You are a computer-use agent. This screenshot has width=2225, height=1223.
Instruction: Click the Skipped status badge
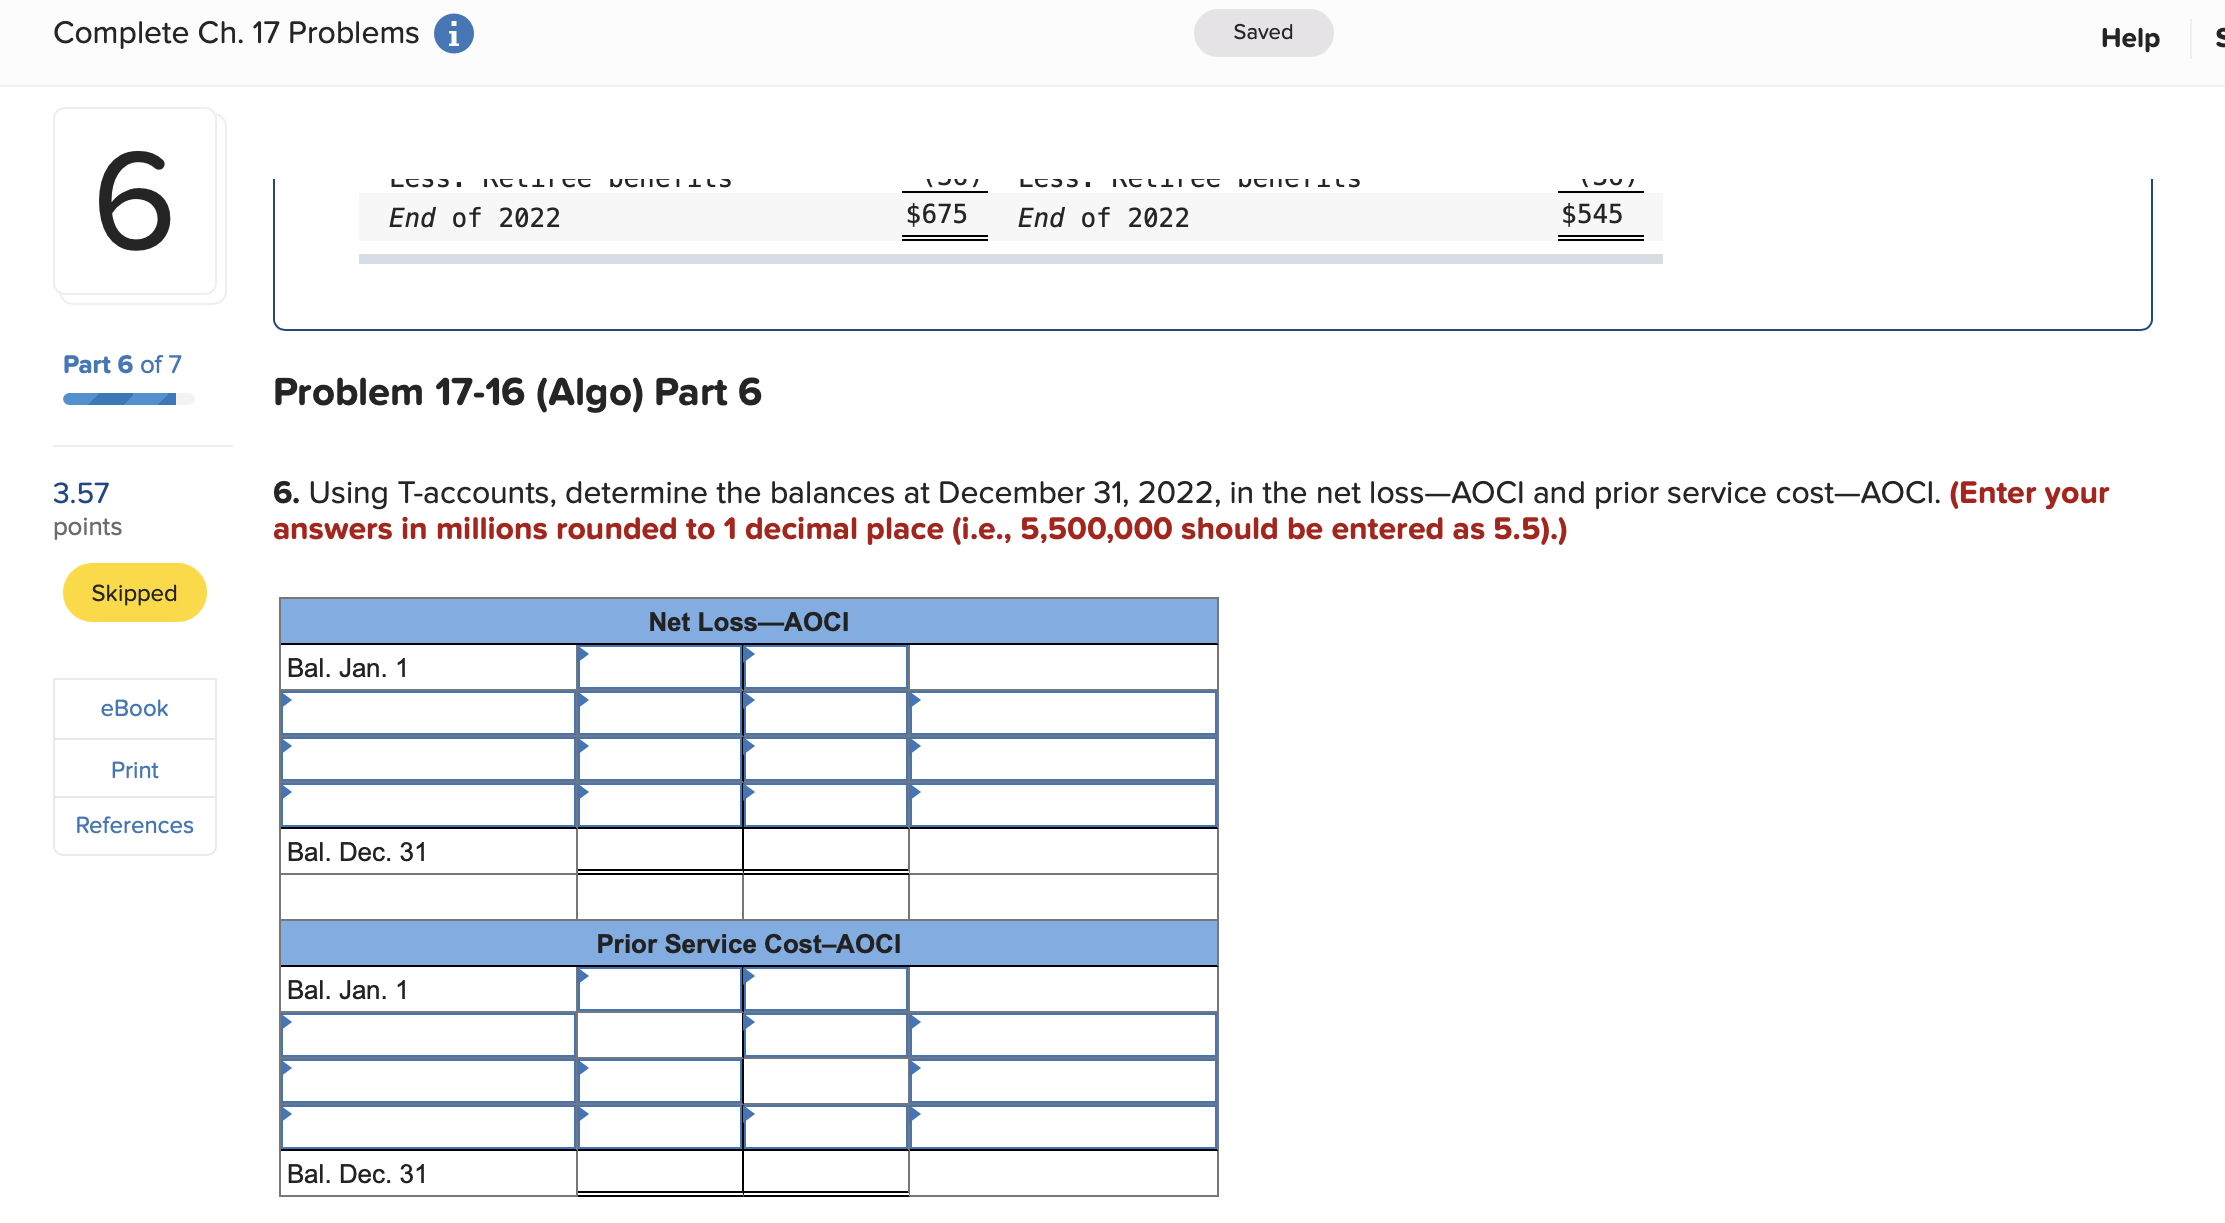[134, 593]
